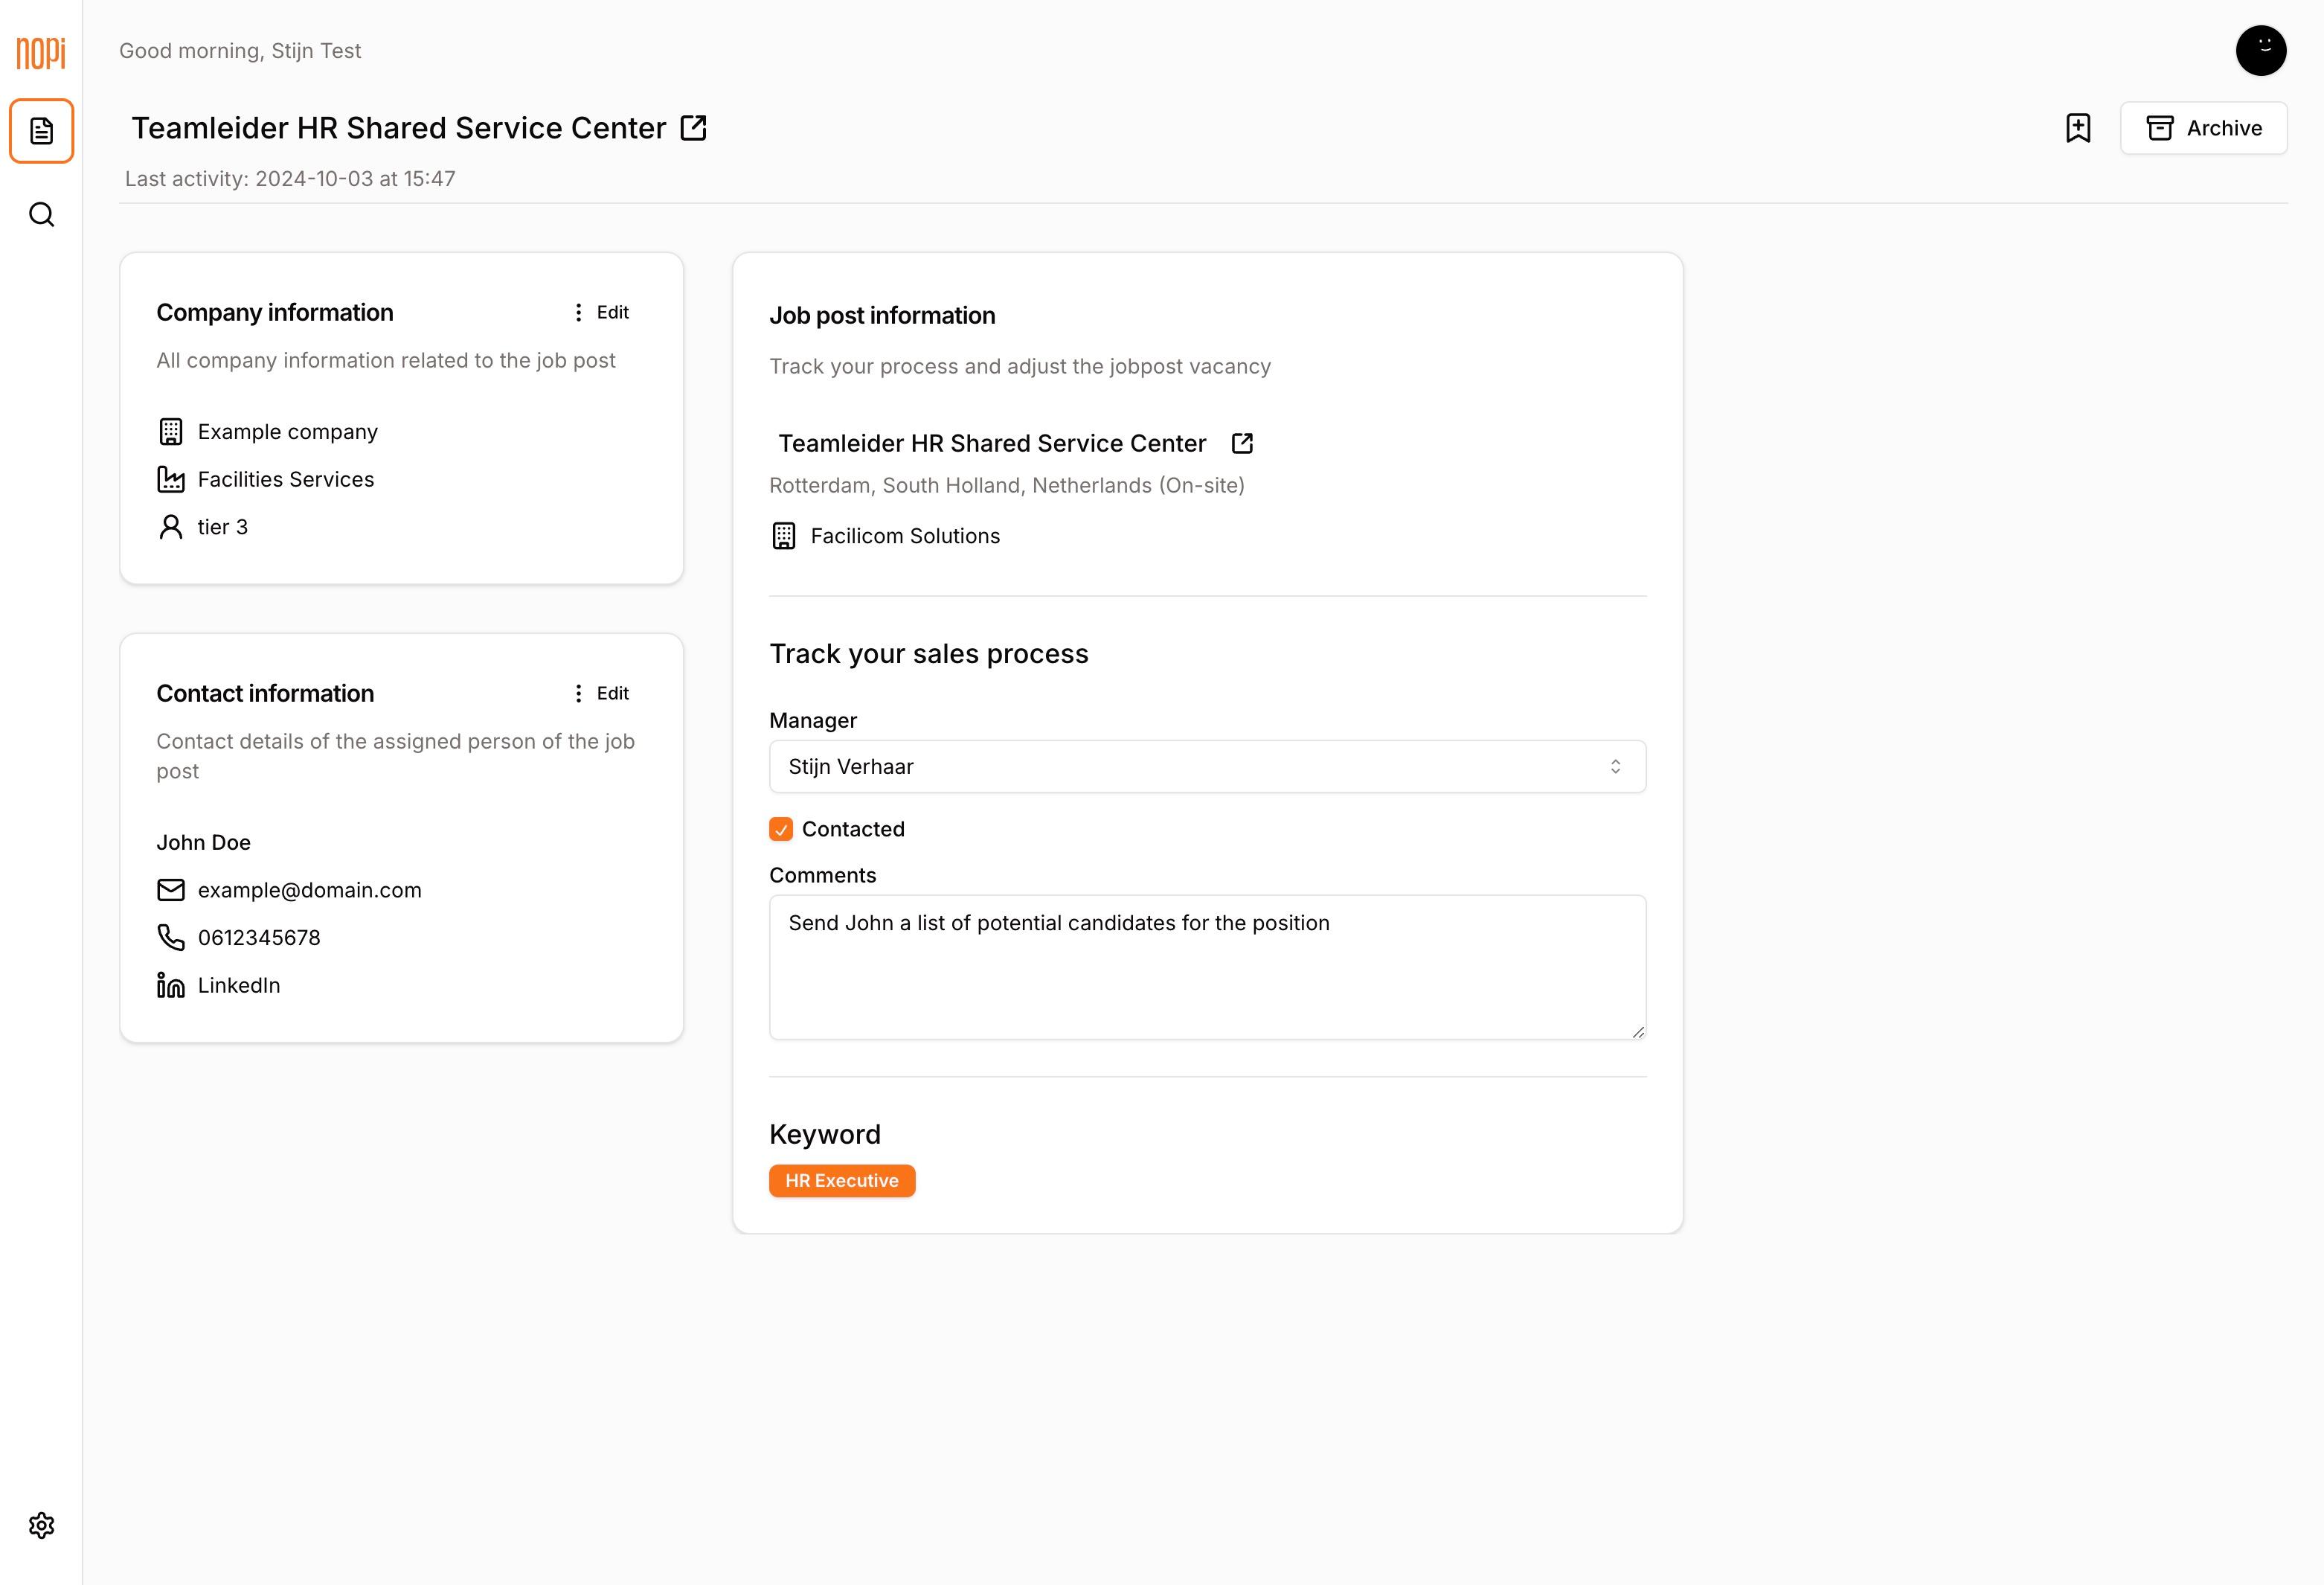2324x1585 pixels.
Task: Open settings gear in sidebar
Action: click(x=41, y=1525)
